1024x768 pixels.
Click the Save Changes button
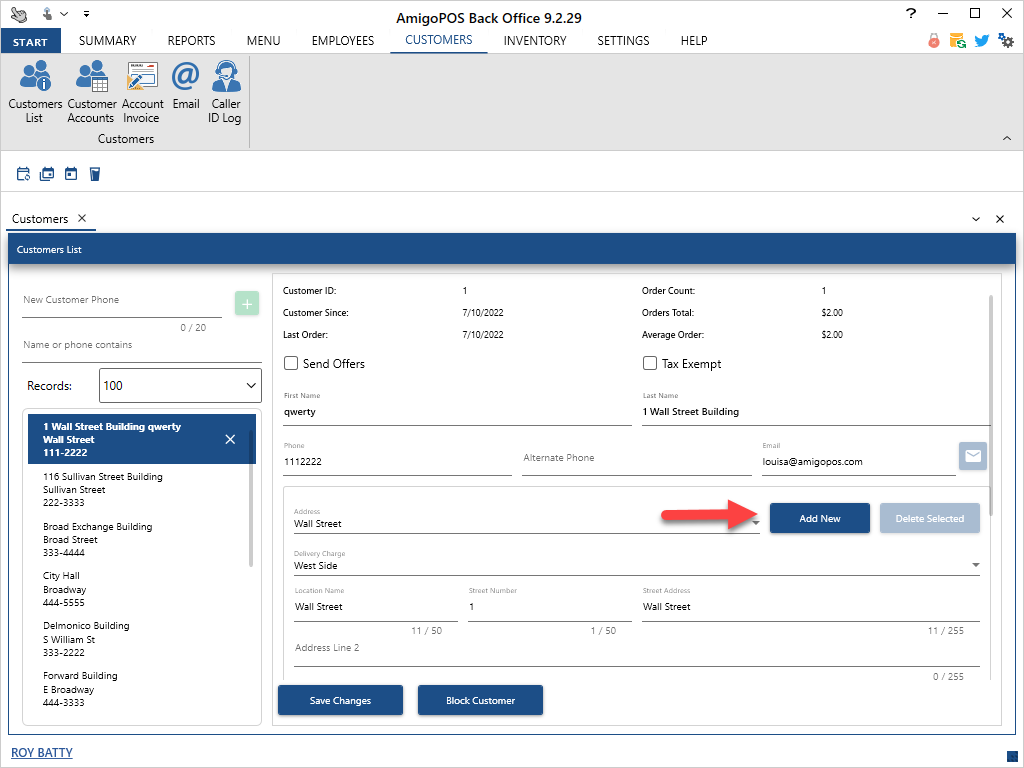[340, 701]
